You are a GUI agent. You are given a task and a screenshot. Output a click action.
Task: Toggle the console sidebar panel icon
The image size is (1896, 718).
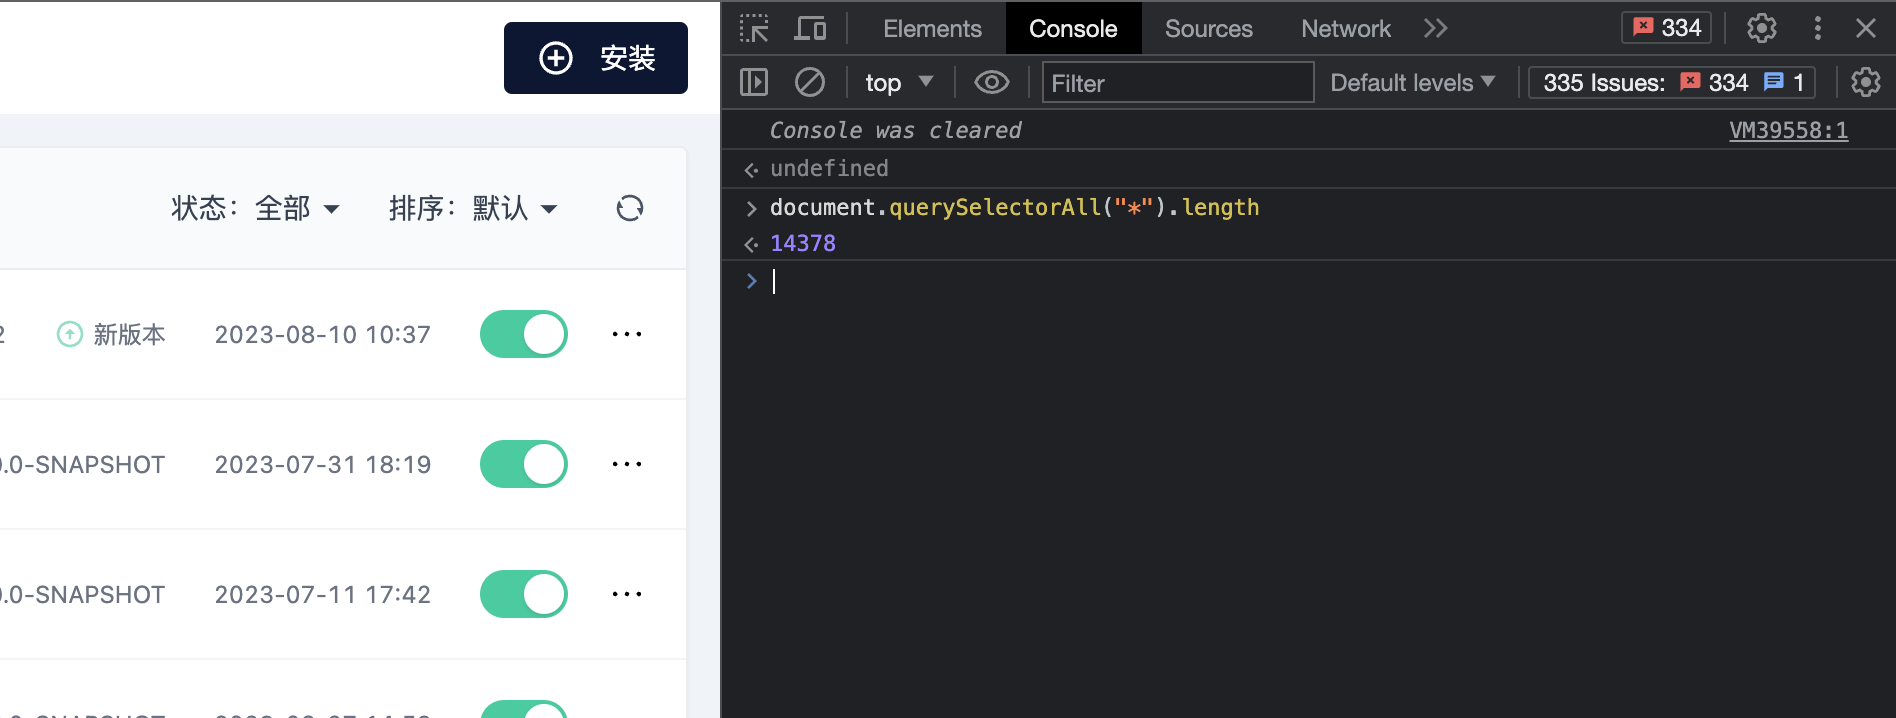754,82
